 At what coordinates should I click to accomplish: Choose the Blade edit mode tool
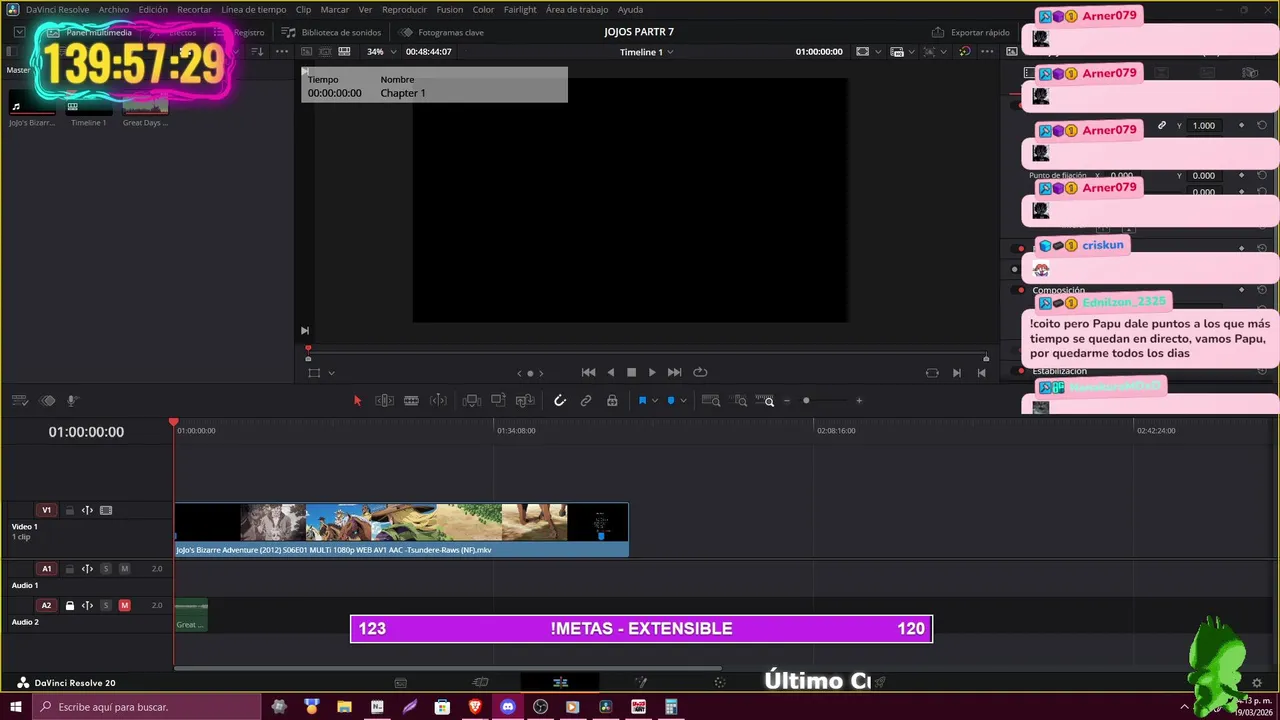(x=411, y=401)
